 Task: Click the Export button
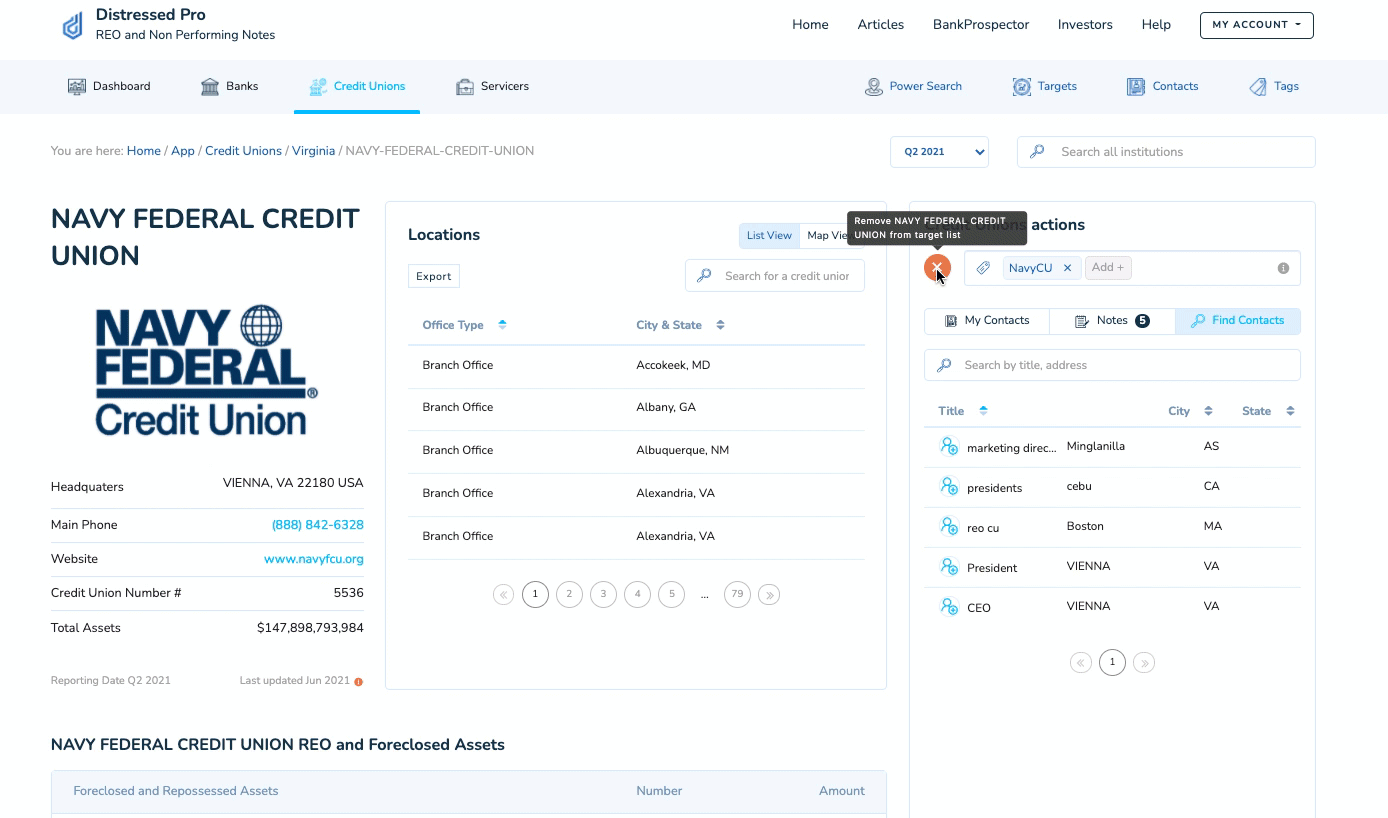click(434, 276)
